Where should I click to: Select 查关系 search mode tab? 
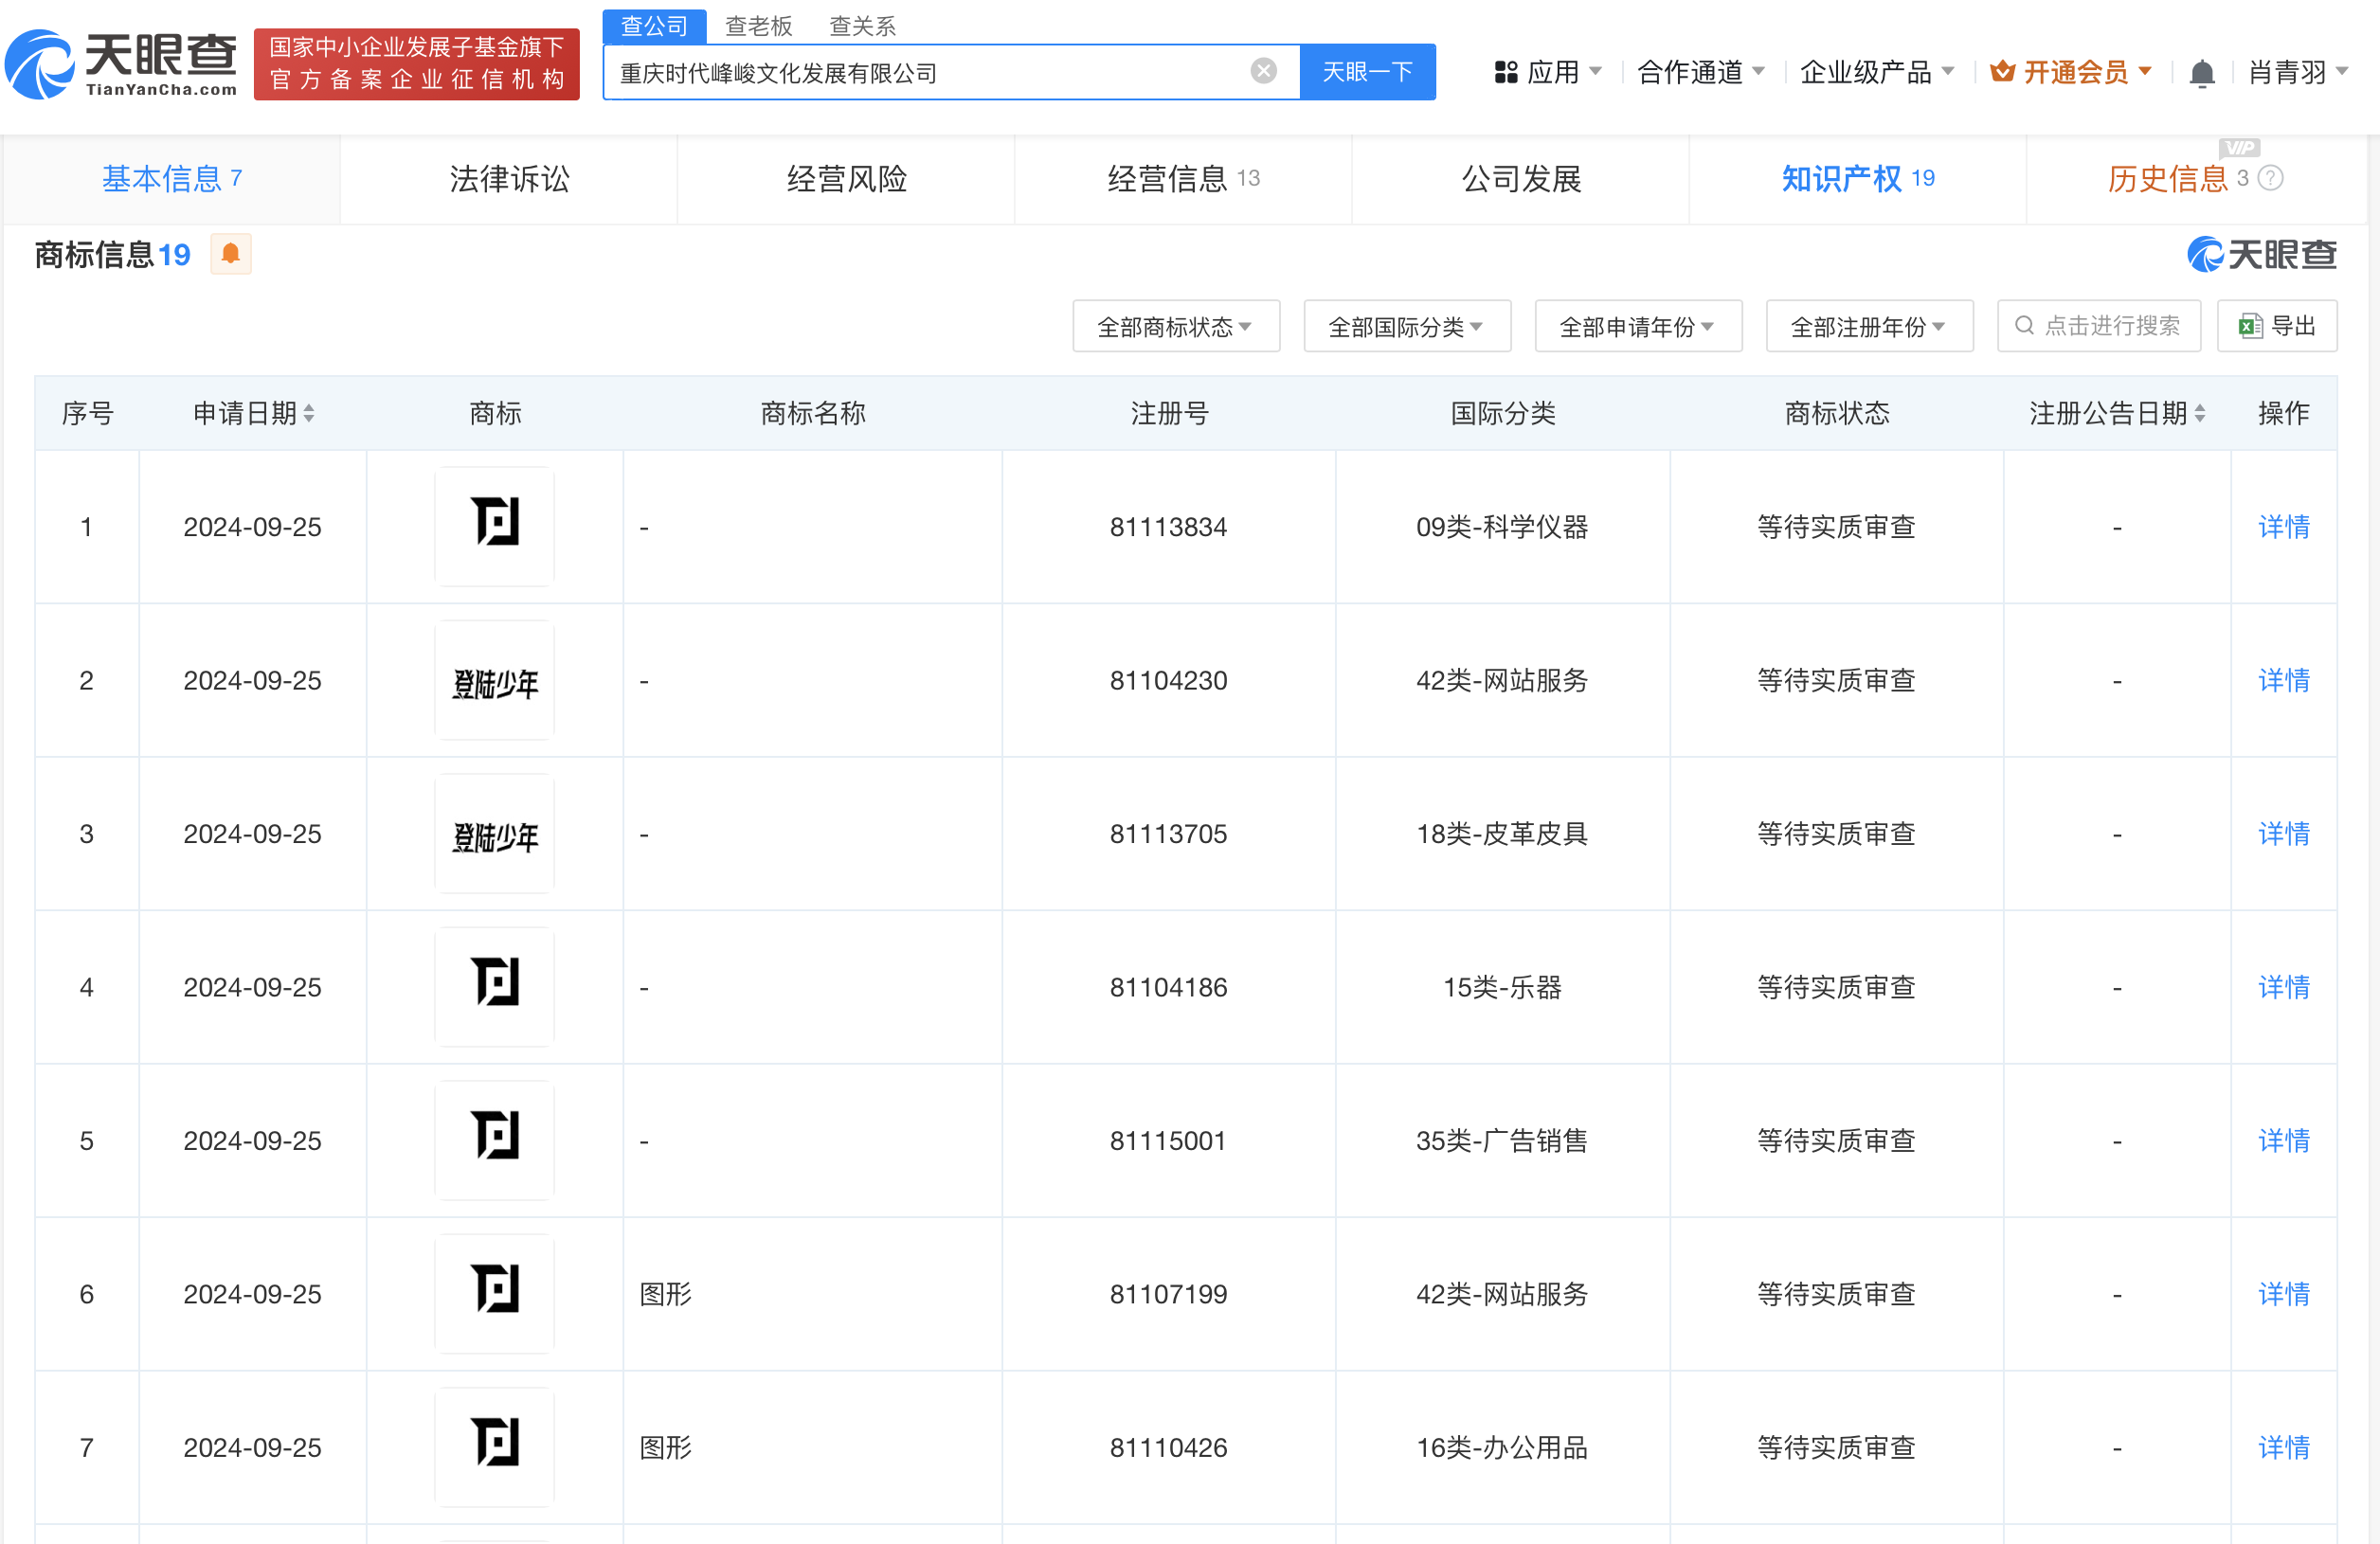[x=863, y=26]
